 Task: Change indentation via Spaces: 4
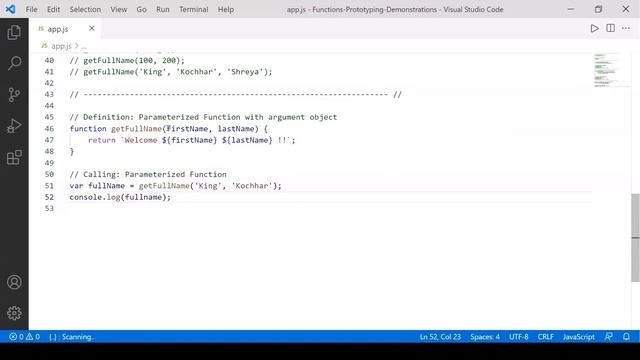click(484, 337)
